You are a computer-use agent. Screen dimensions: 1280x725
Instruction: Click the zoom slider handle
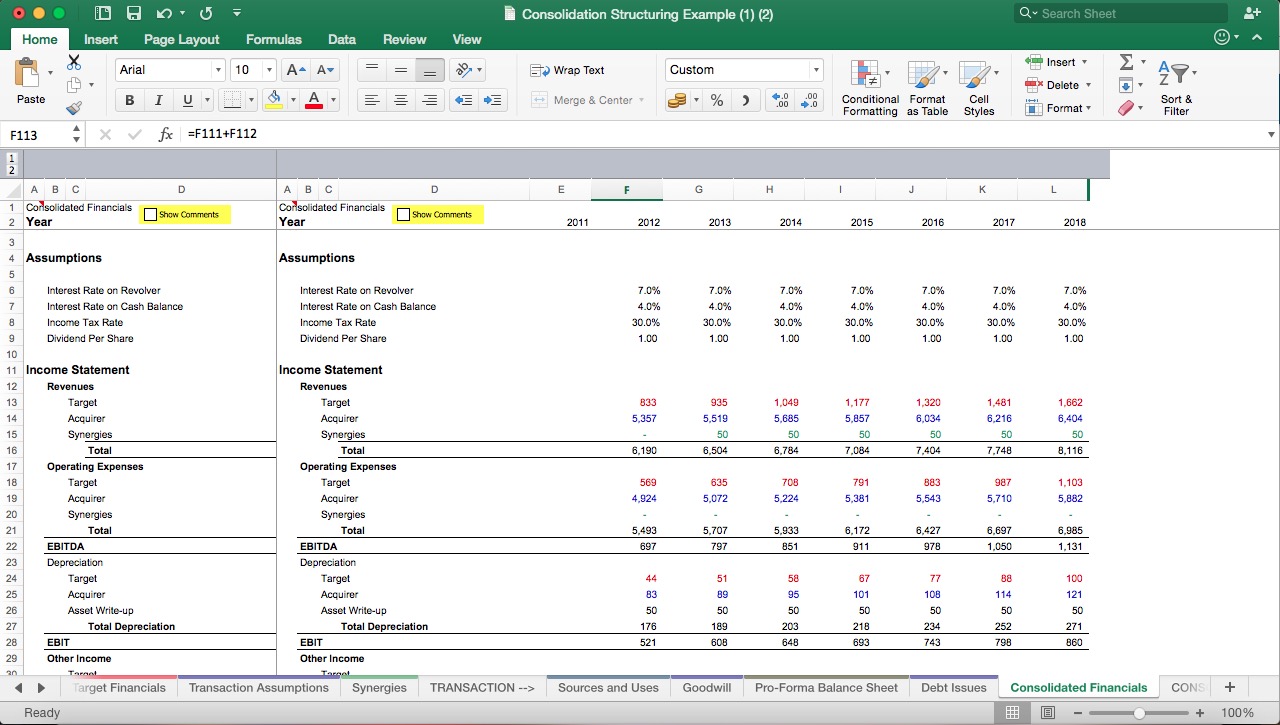pos(1139,713)
